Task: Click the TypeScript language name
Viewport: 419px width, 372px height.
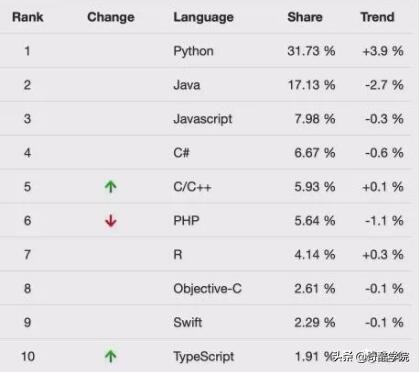Action: click(204, 357)
